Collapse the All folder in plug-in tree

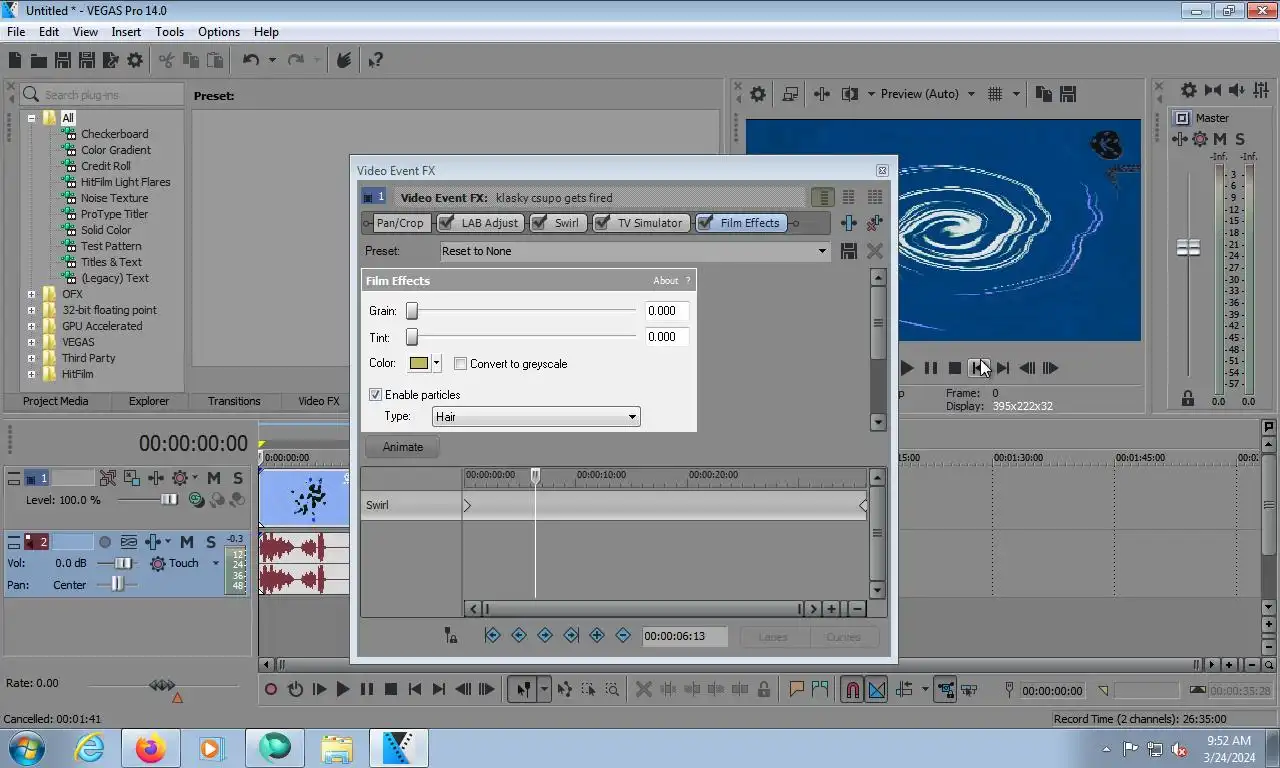32,118
